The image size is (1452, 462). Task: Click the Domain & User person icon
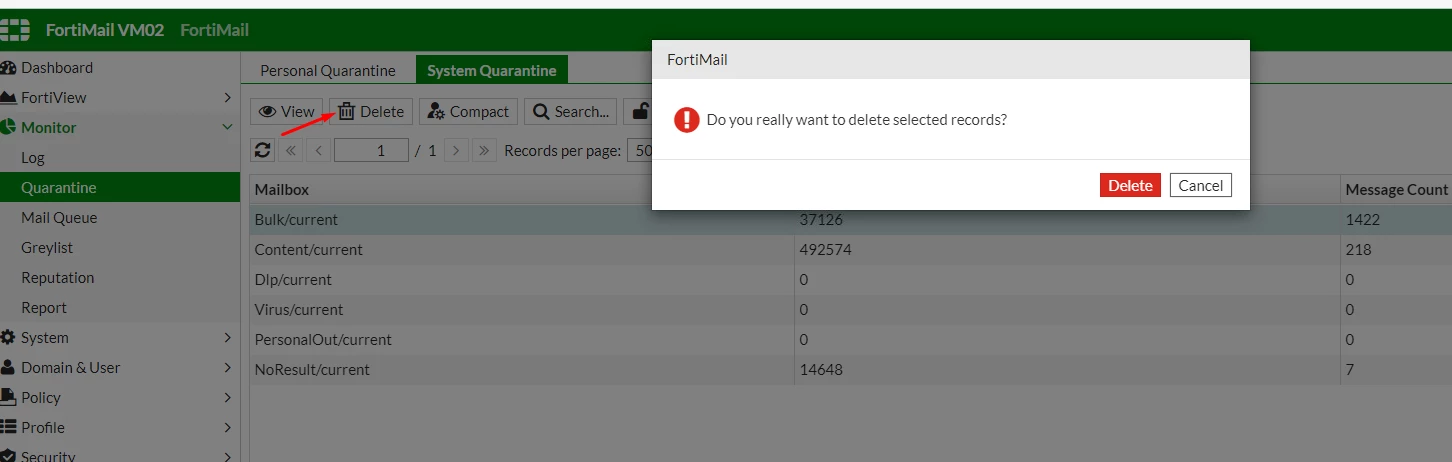(8, 368)
